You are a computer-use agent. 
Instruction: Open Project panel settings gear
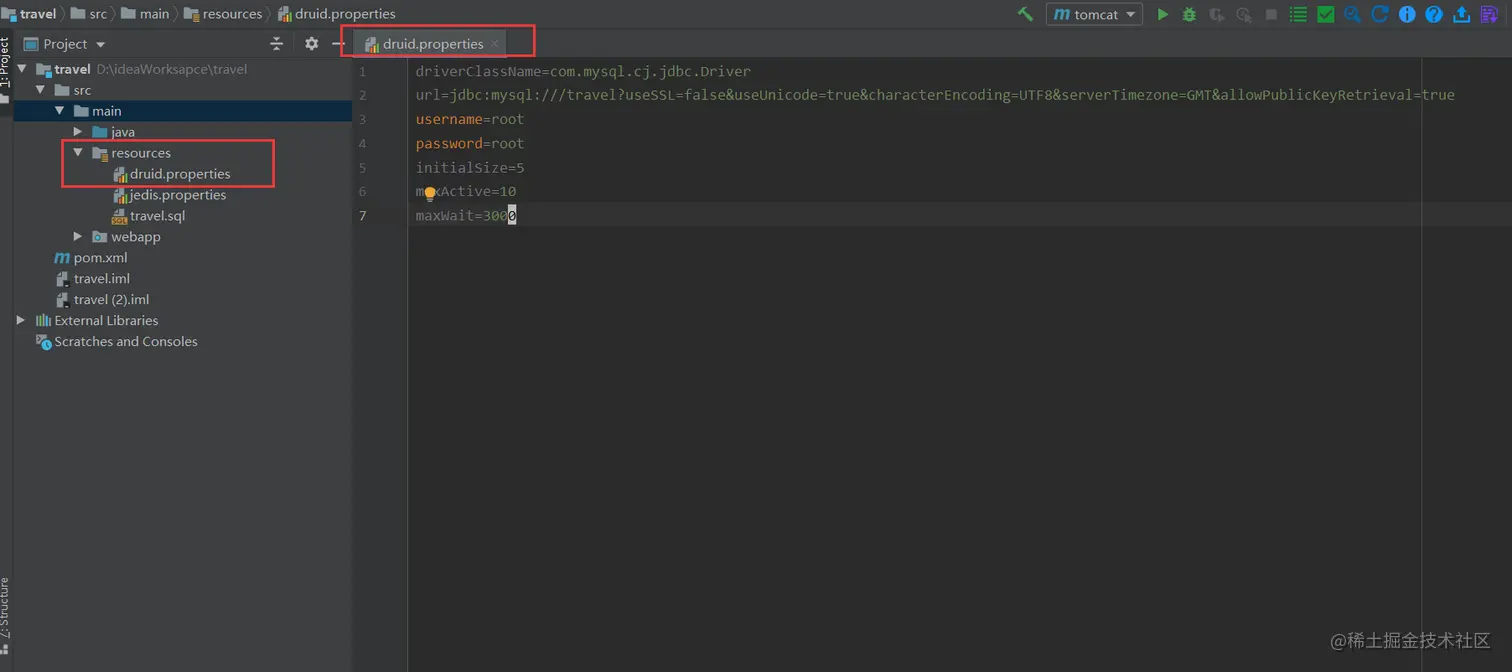[311, 44]
